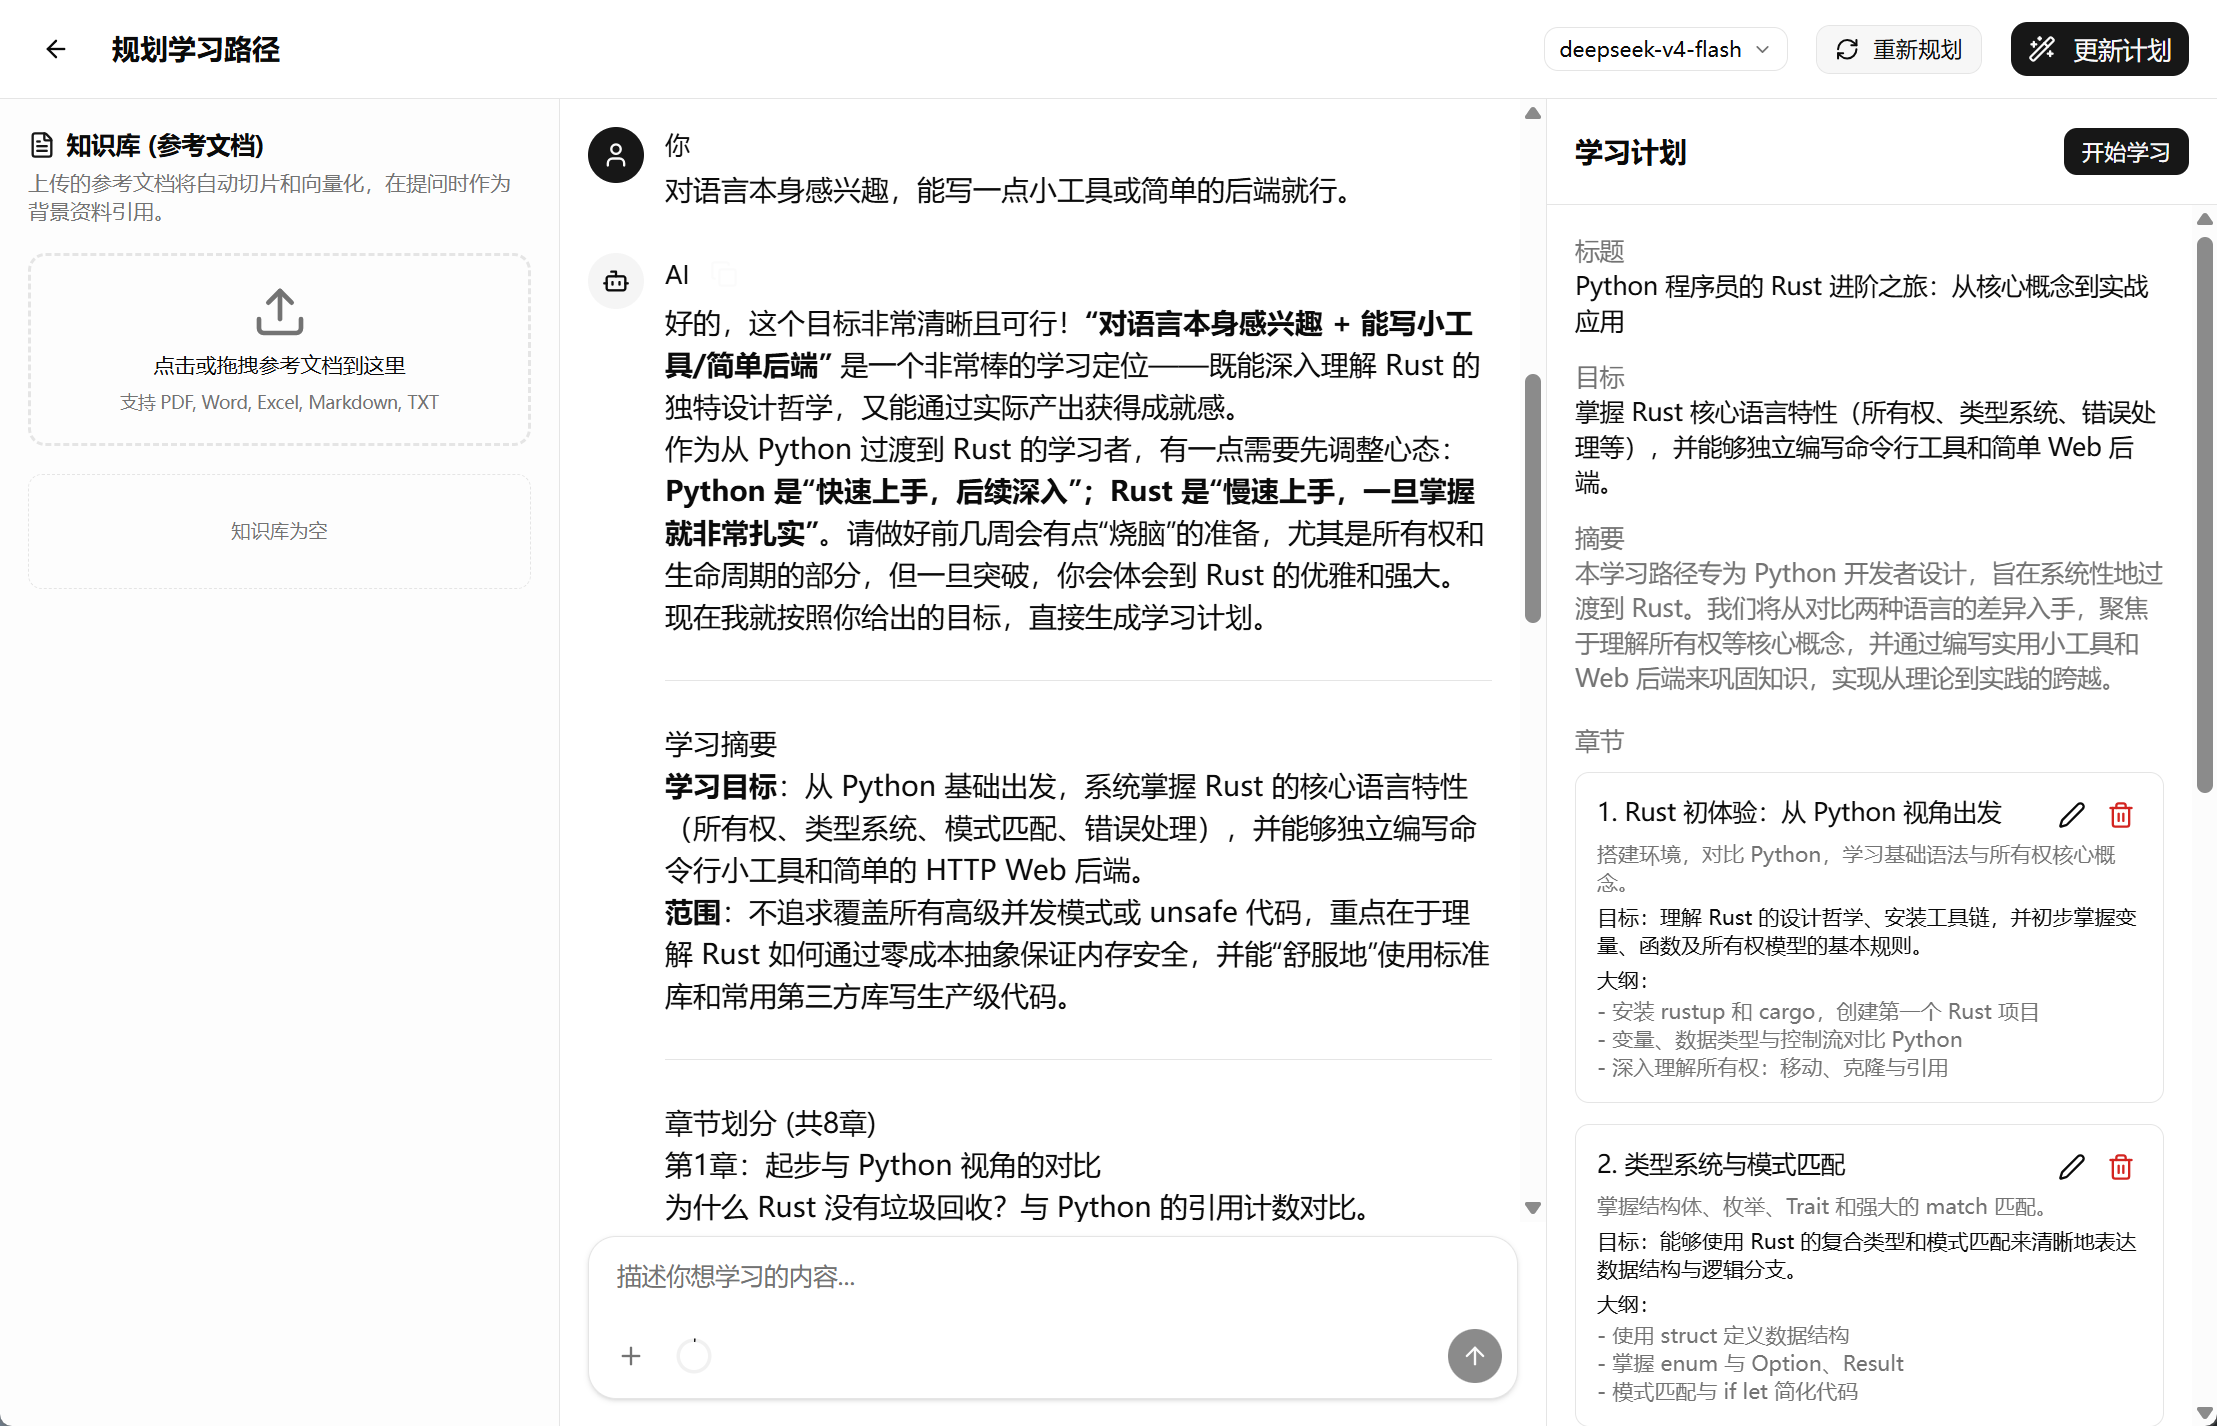
Task: Click the 章节划分 (共8章) heading in chat
Action: [x=770, y=1123]
